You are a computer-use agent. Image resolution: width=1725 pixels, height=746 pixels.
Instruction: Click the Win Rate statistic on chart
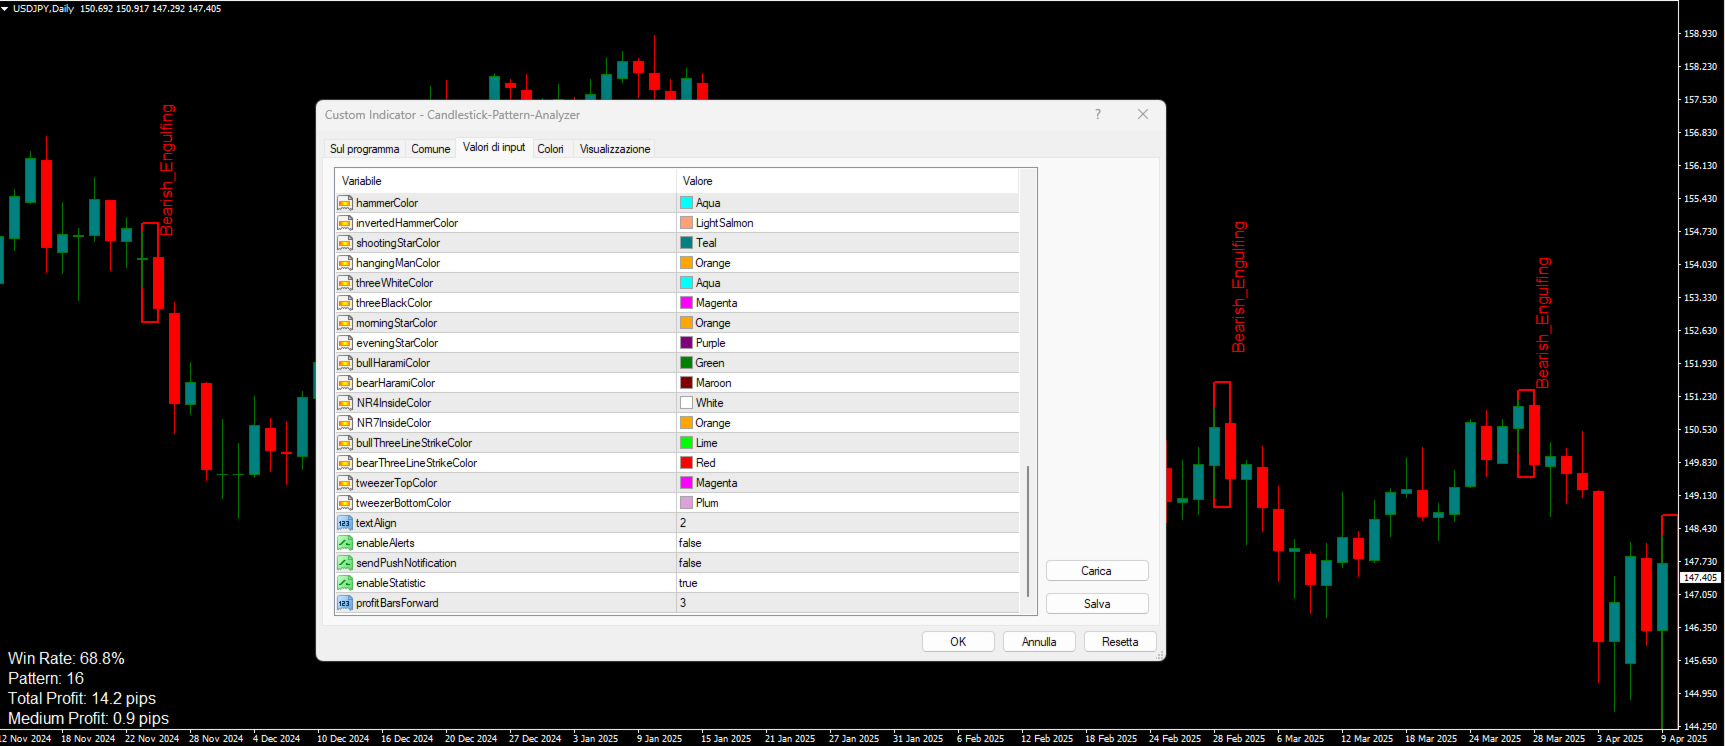click(66, 659)
